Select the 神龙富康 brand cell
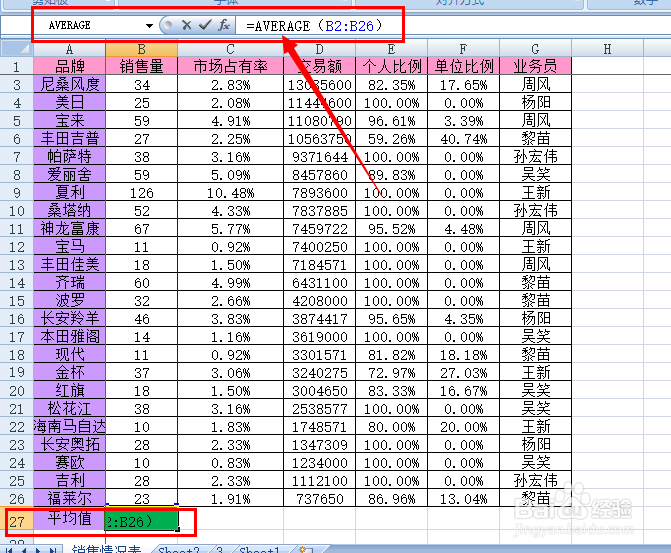The width and height of the screenshot is (671, 553). (x=70, y=229)
